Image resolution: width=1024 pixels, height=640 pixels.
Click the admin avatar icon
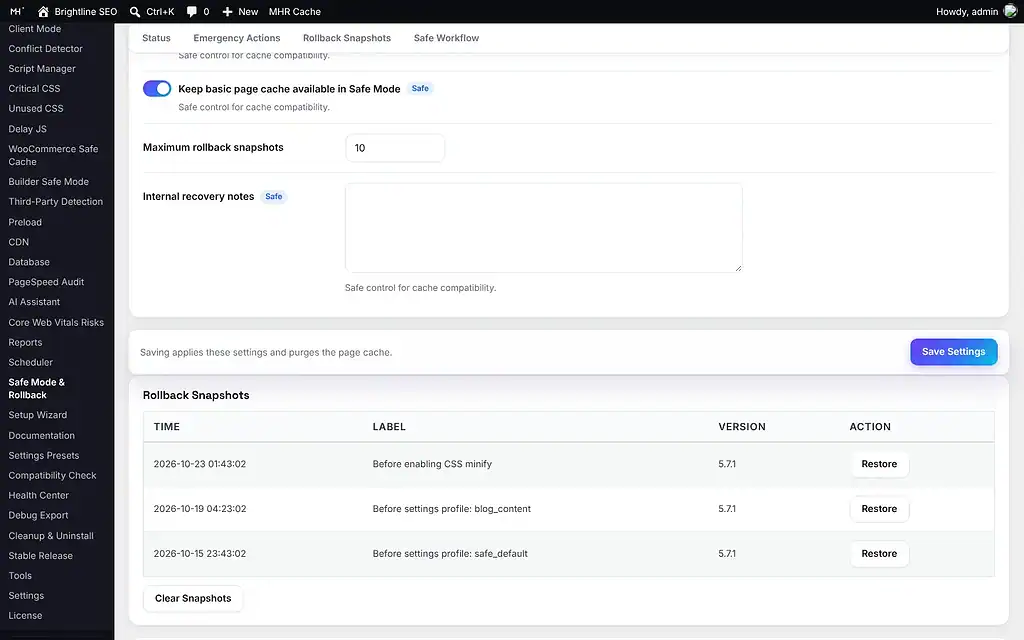pos(1010,11)
